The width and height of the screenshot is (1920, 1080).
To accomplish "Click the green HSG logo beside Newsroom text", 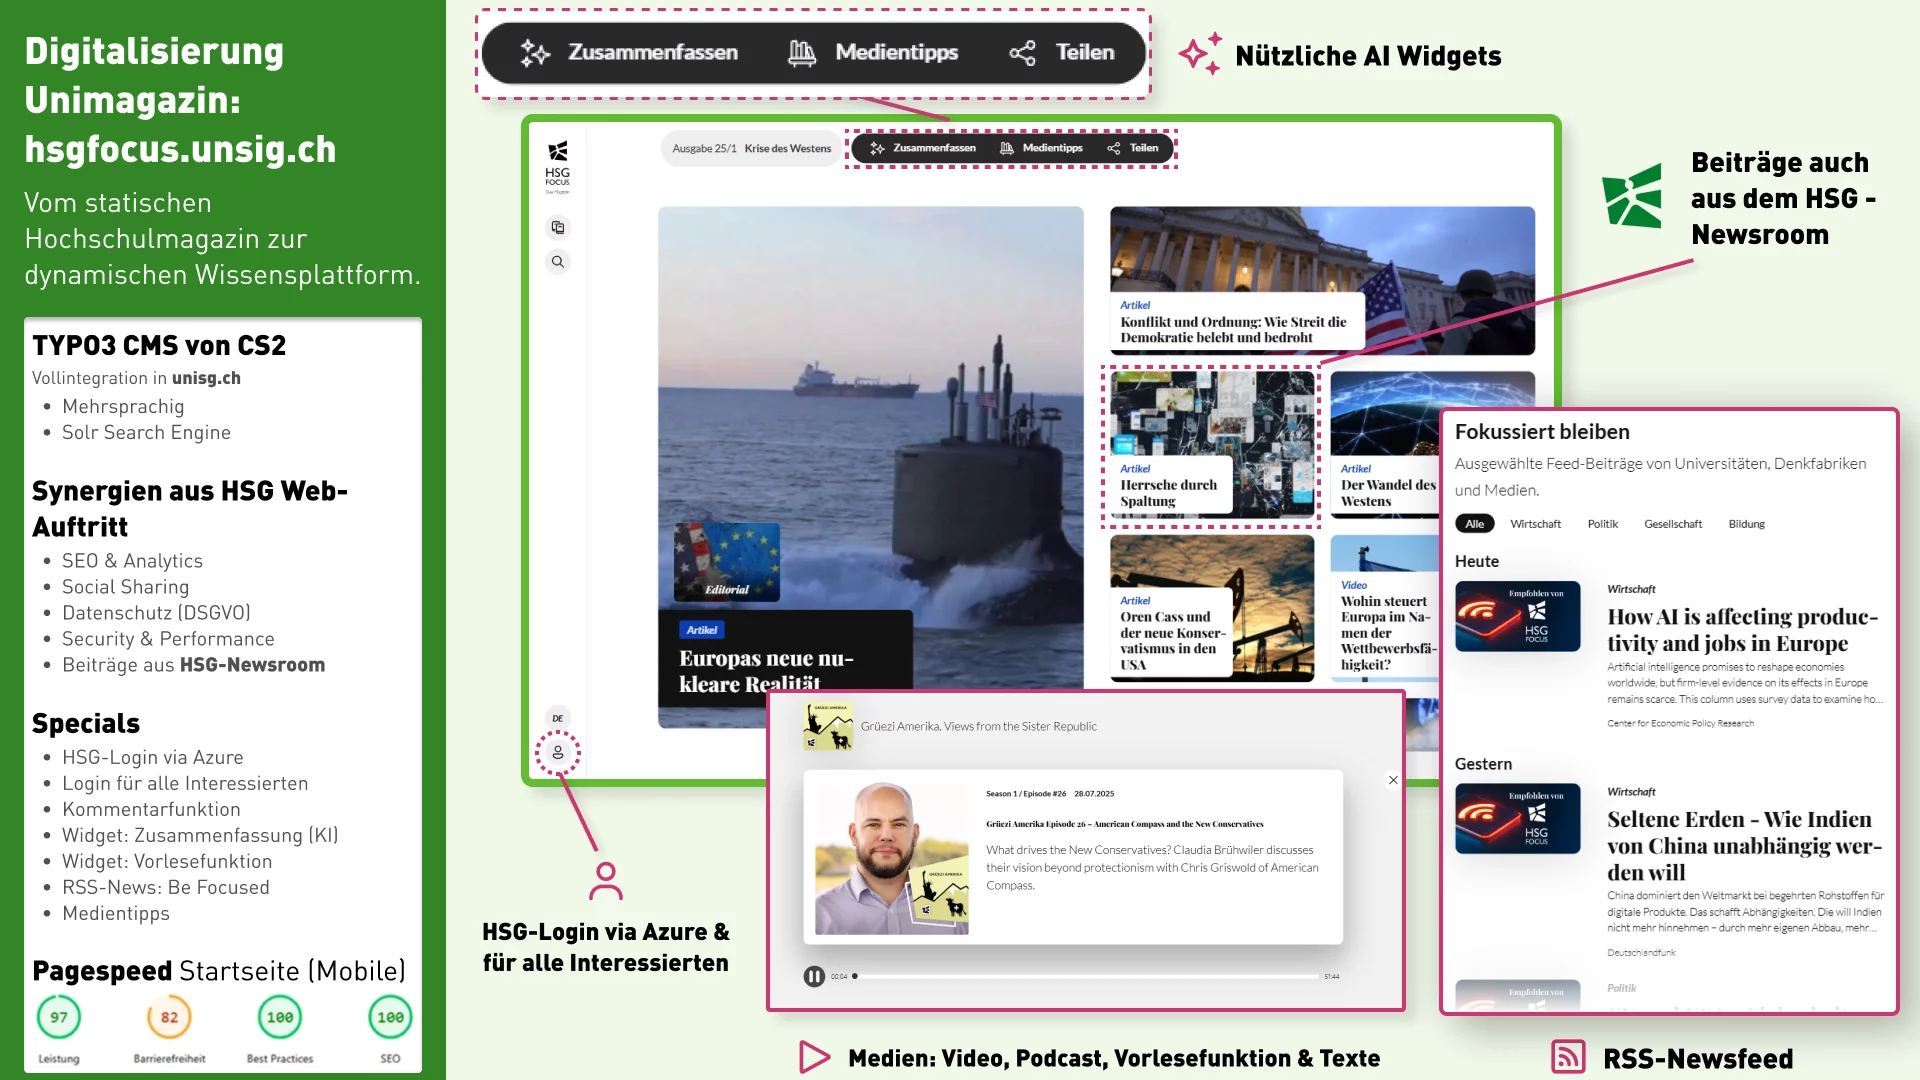I will pos(1632,196).
